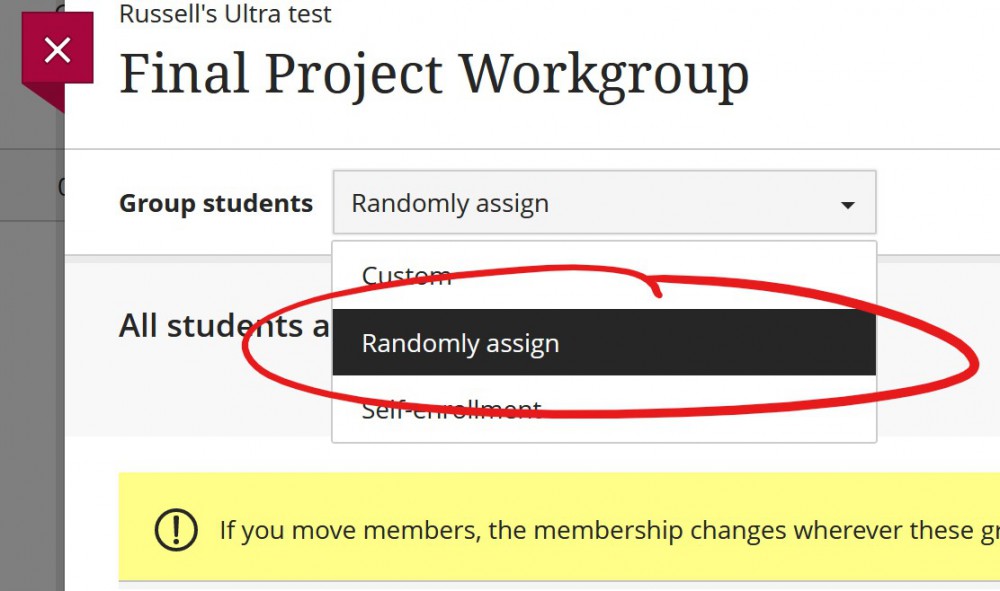Dismiss the panel with the close button
This screenshot has width=1000, height=591.
[58, 49]
